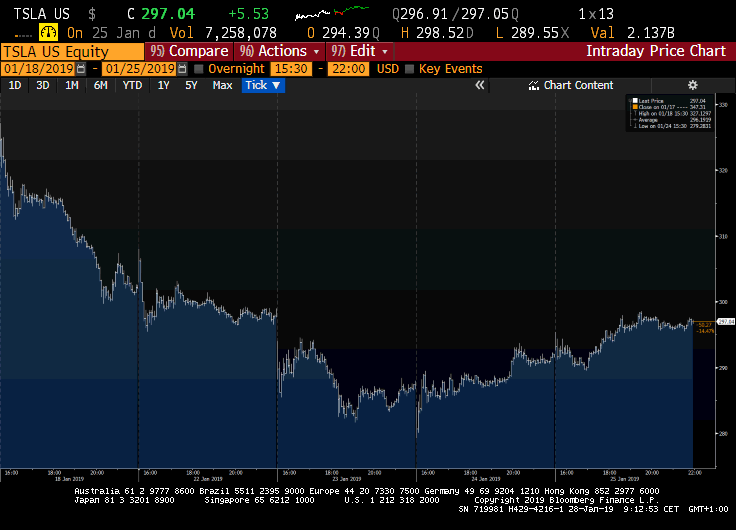Click the yellow gauge alert icon
Screen dimensions: 736x530
[x=48, y=32]
